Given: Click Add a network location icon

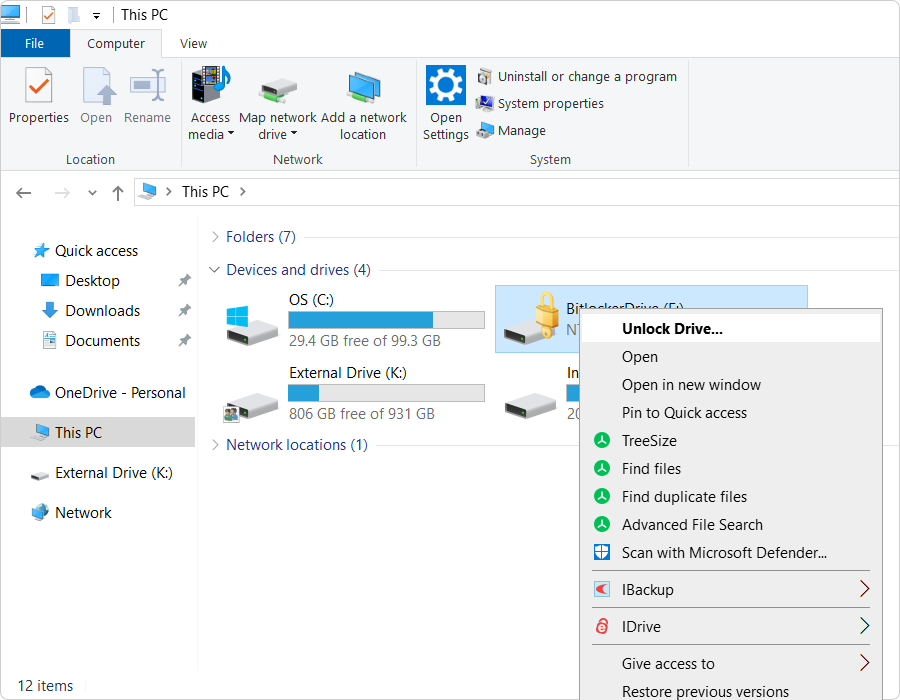Looking at the screenshot, I should pyautogui.click(x=363, y=88).
